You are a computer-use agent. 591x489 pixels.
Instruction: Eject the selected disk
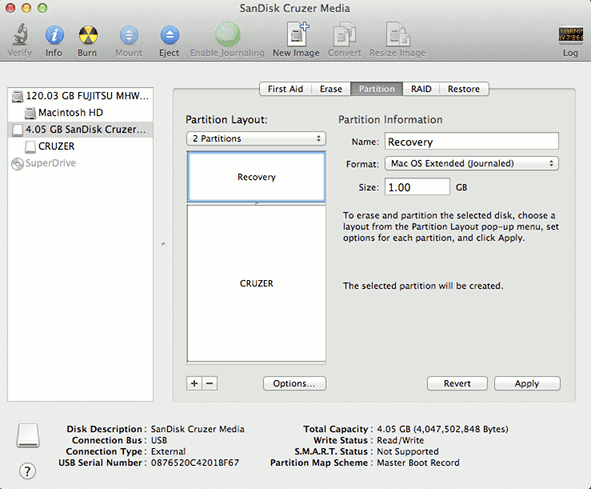pyautogui.click(x=169, y=35)
